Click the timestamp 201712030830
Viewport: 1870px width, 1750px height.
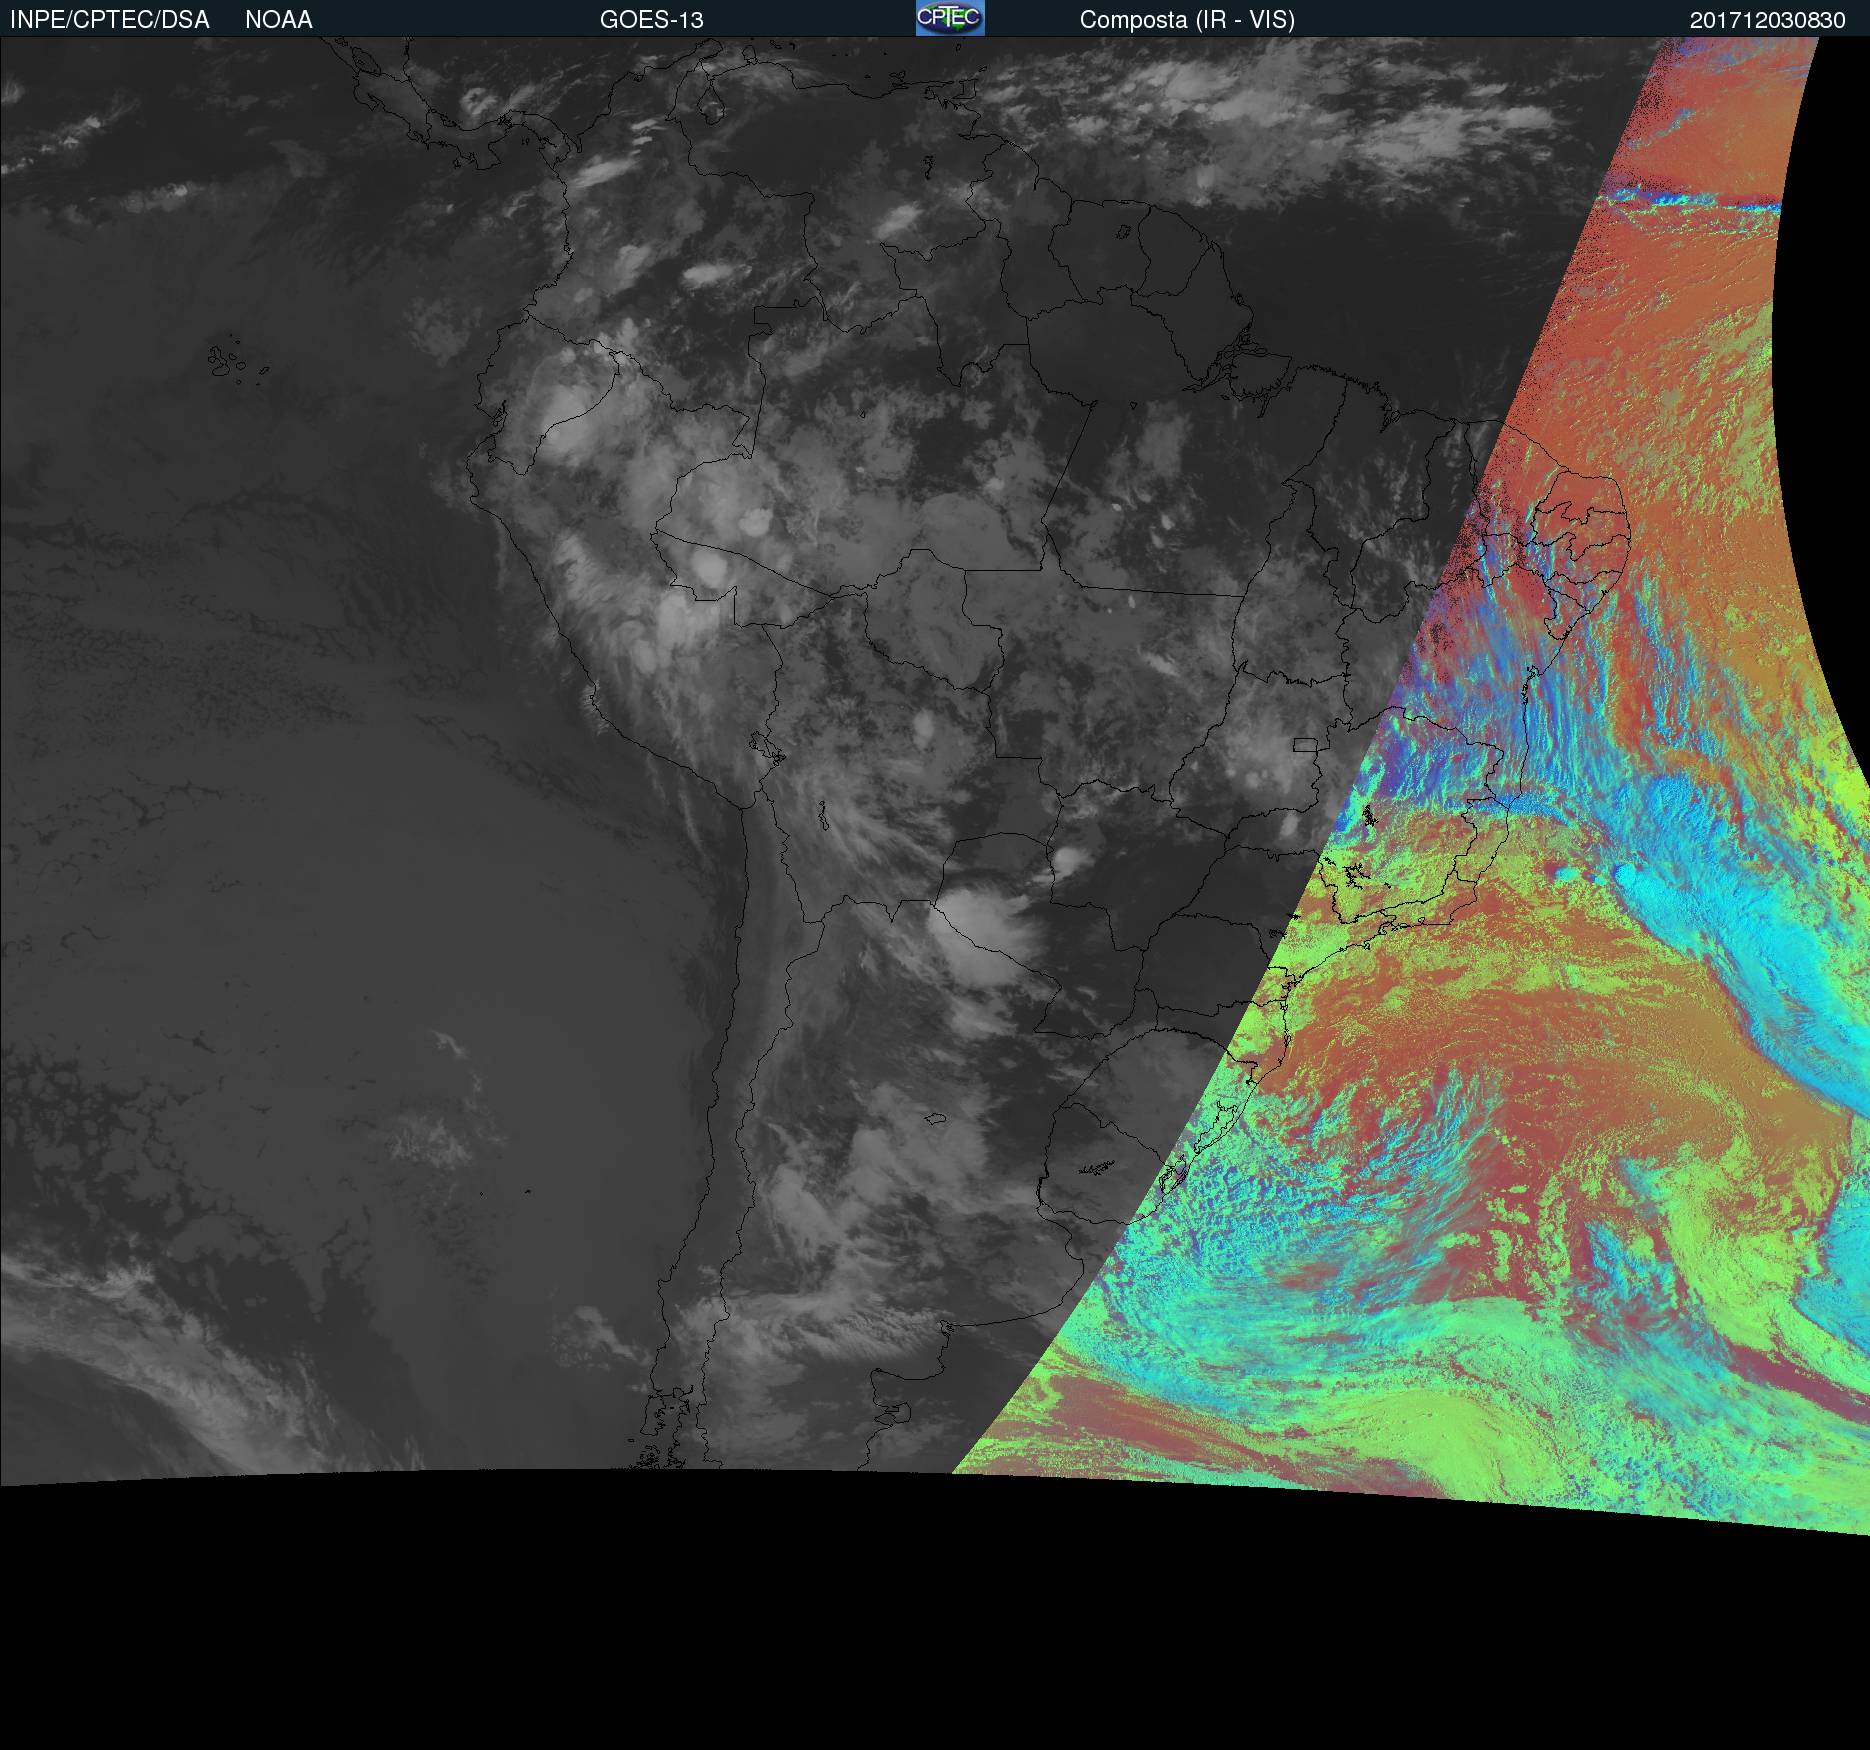click(1767, 20)
